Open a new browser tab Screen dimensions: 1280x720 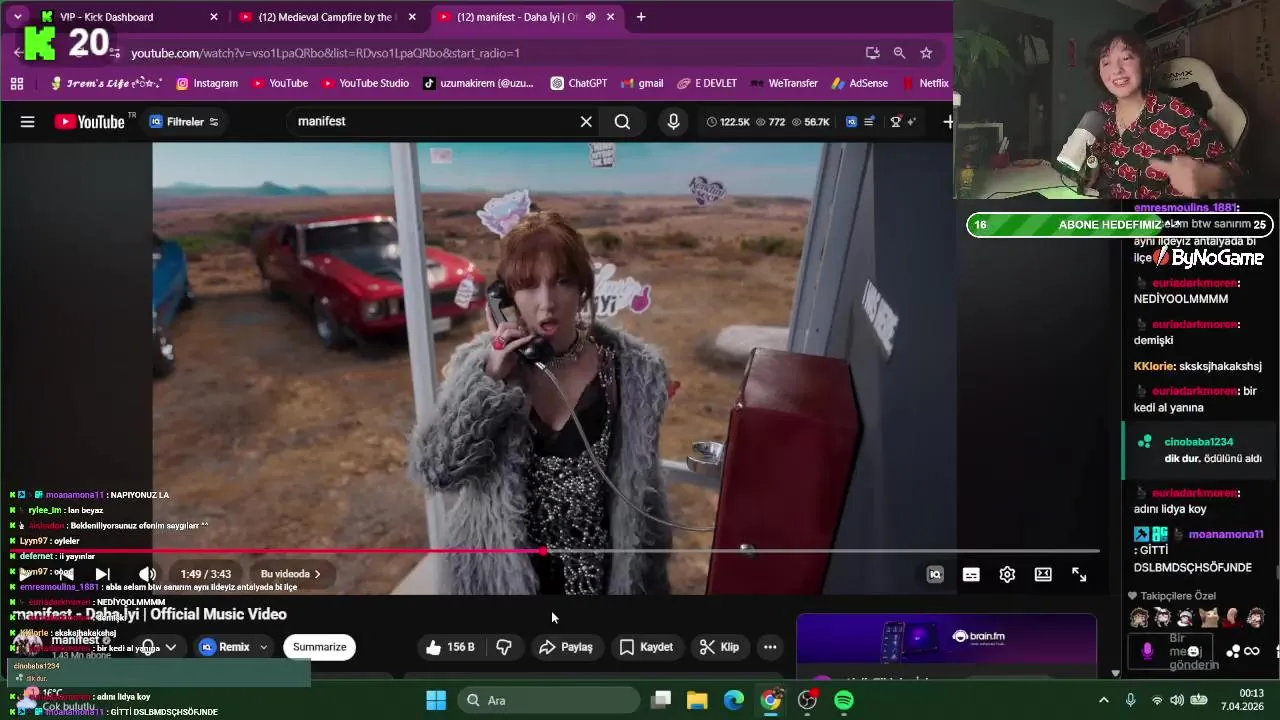click(x=641, y=17)
